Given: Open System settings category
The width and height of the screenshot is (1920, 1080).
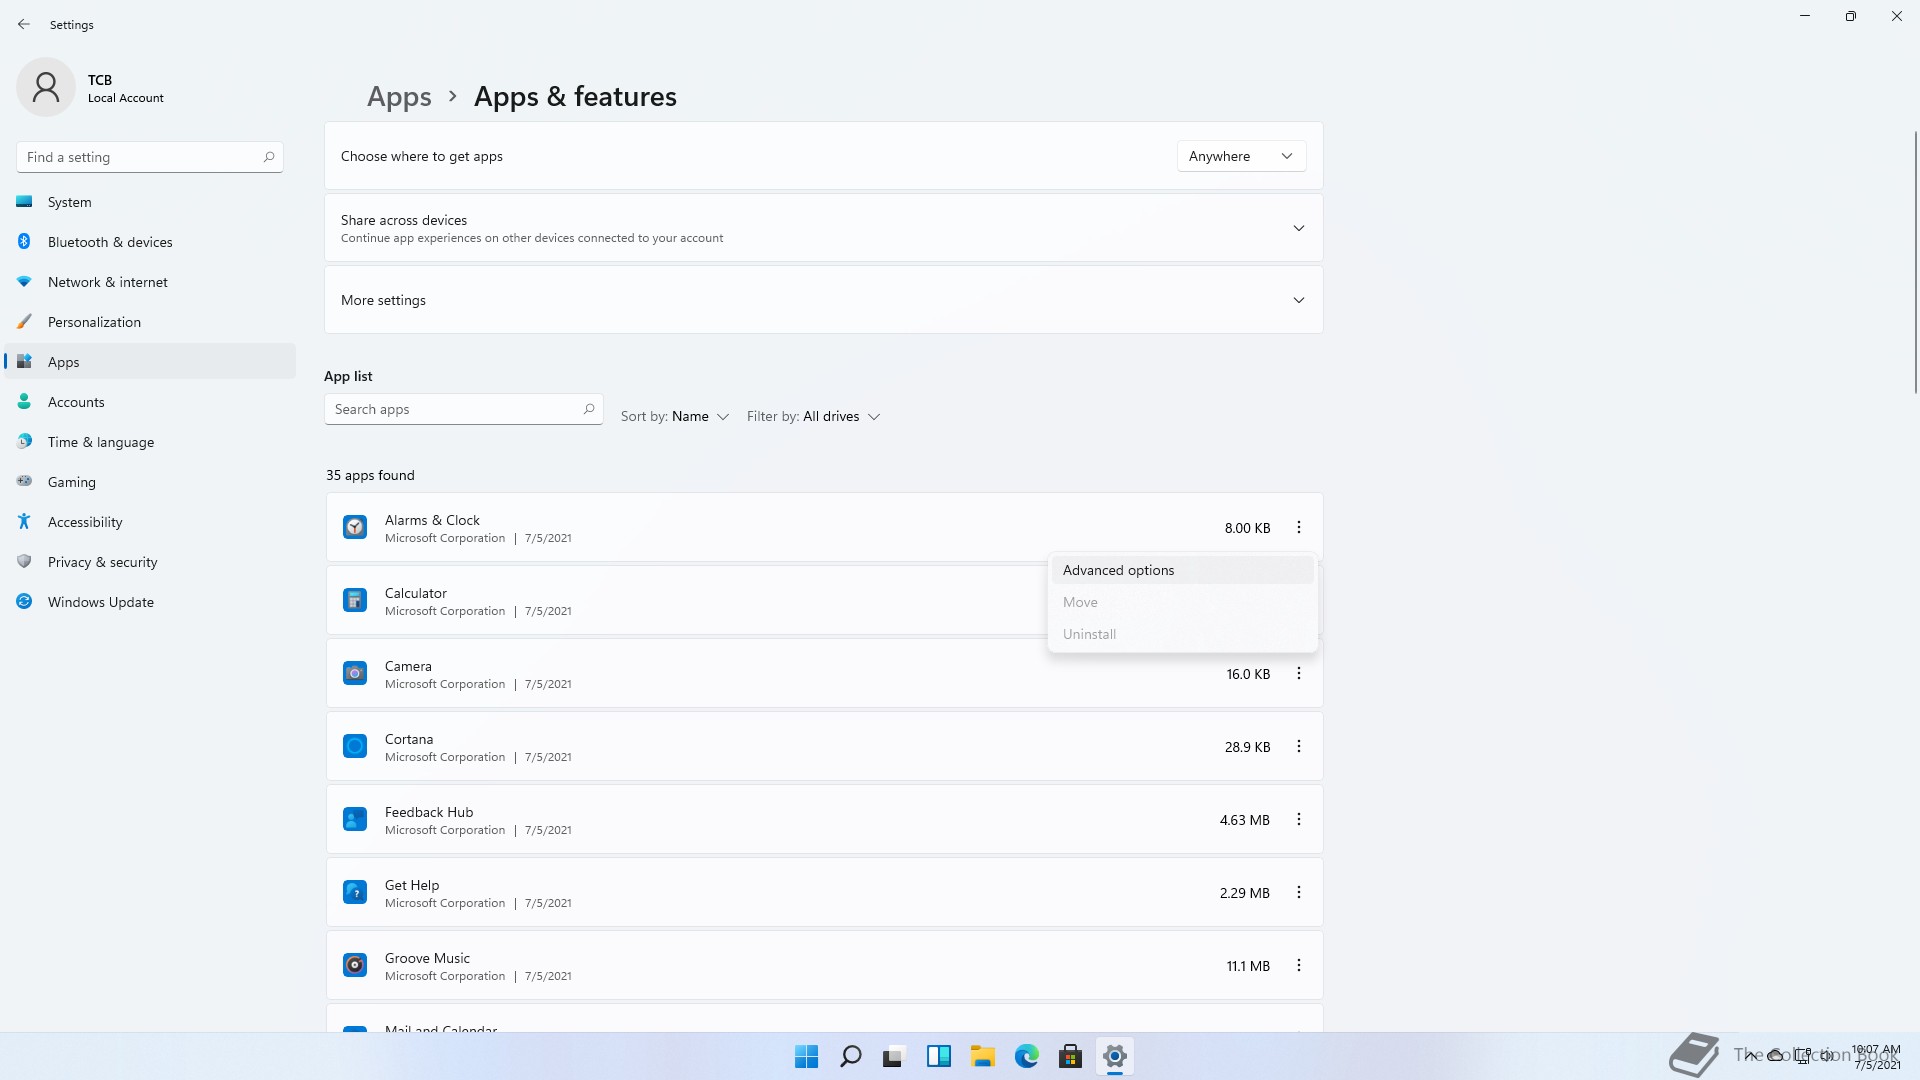Looking at the screenshot, I should [x=150, y=202].
